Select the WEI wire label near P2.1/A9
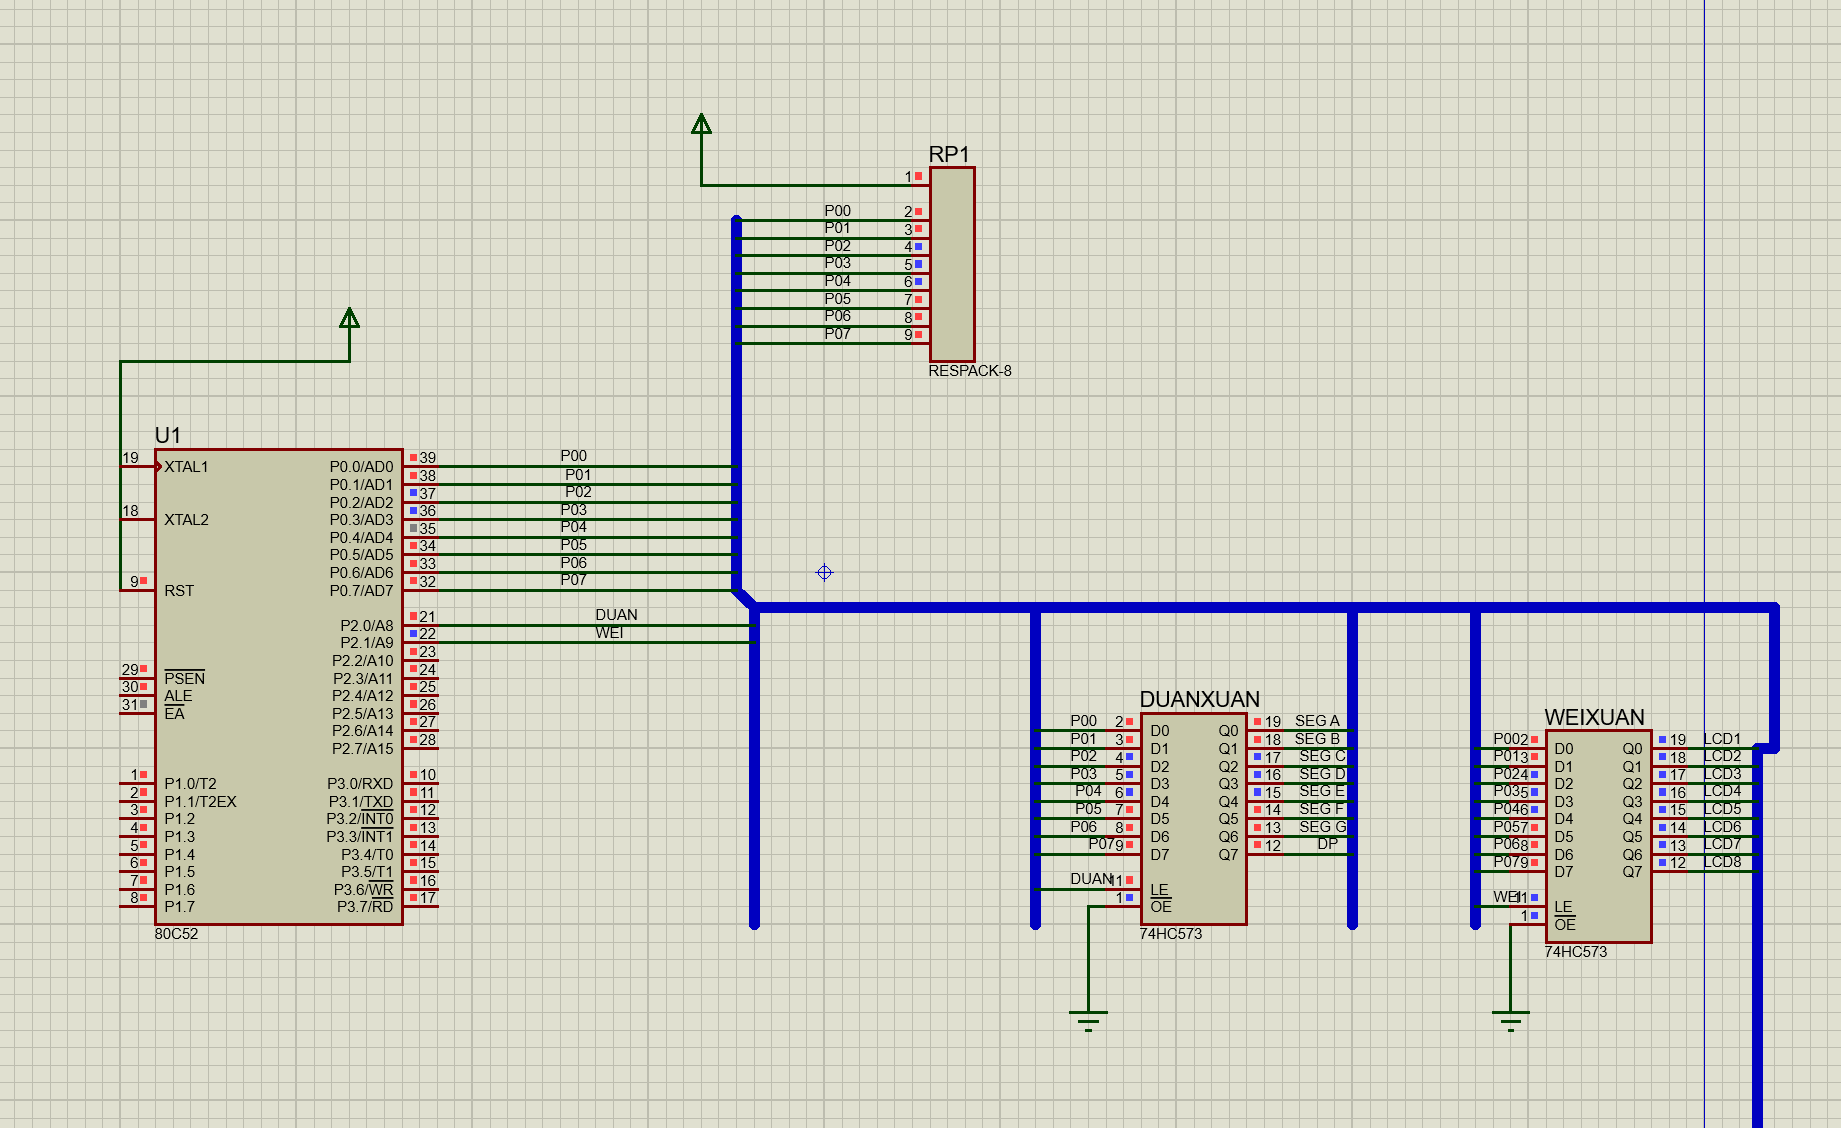1841x1128 pixels. tap(609, 633)
